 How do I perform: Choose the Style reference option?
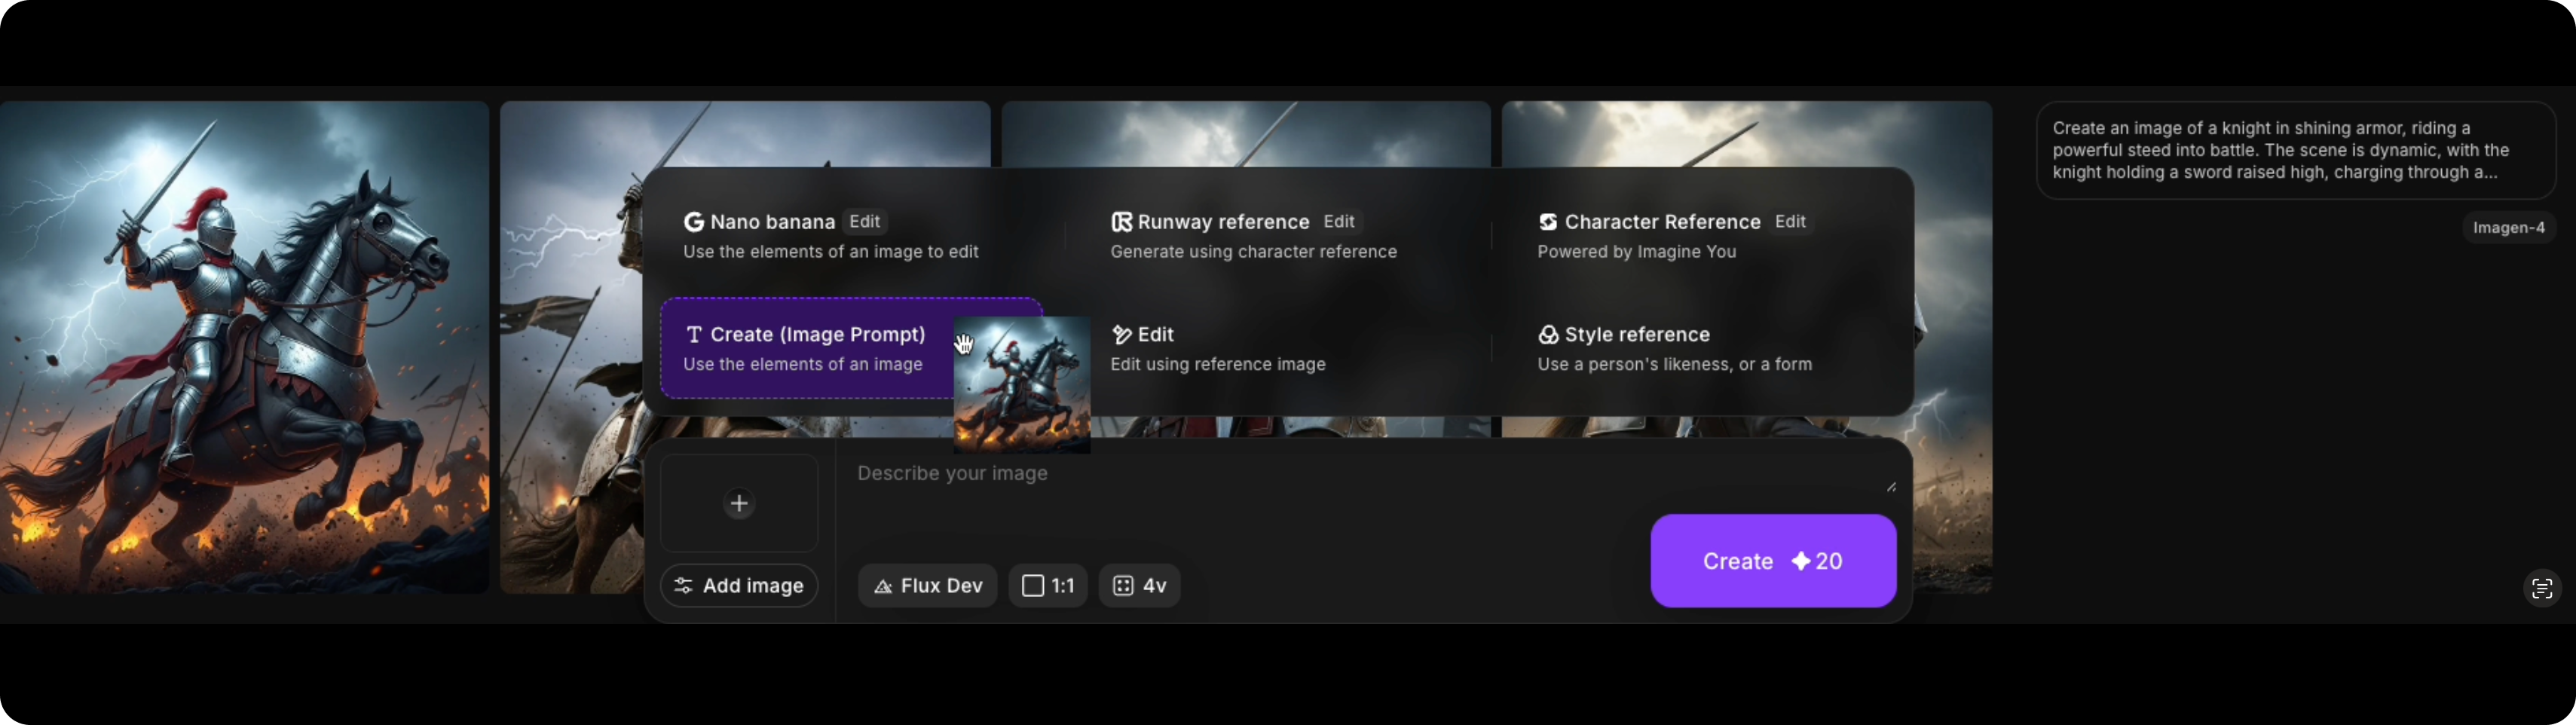click(1674, 348)
